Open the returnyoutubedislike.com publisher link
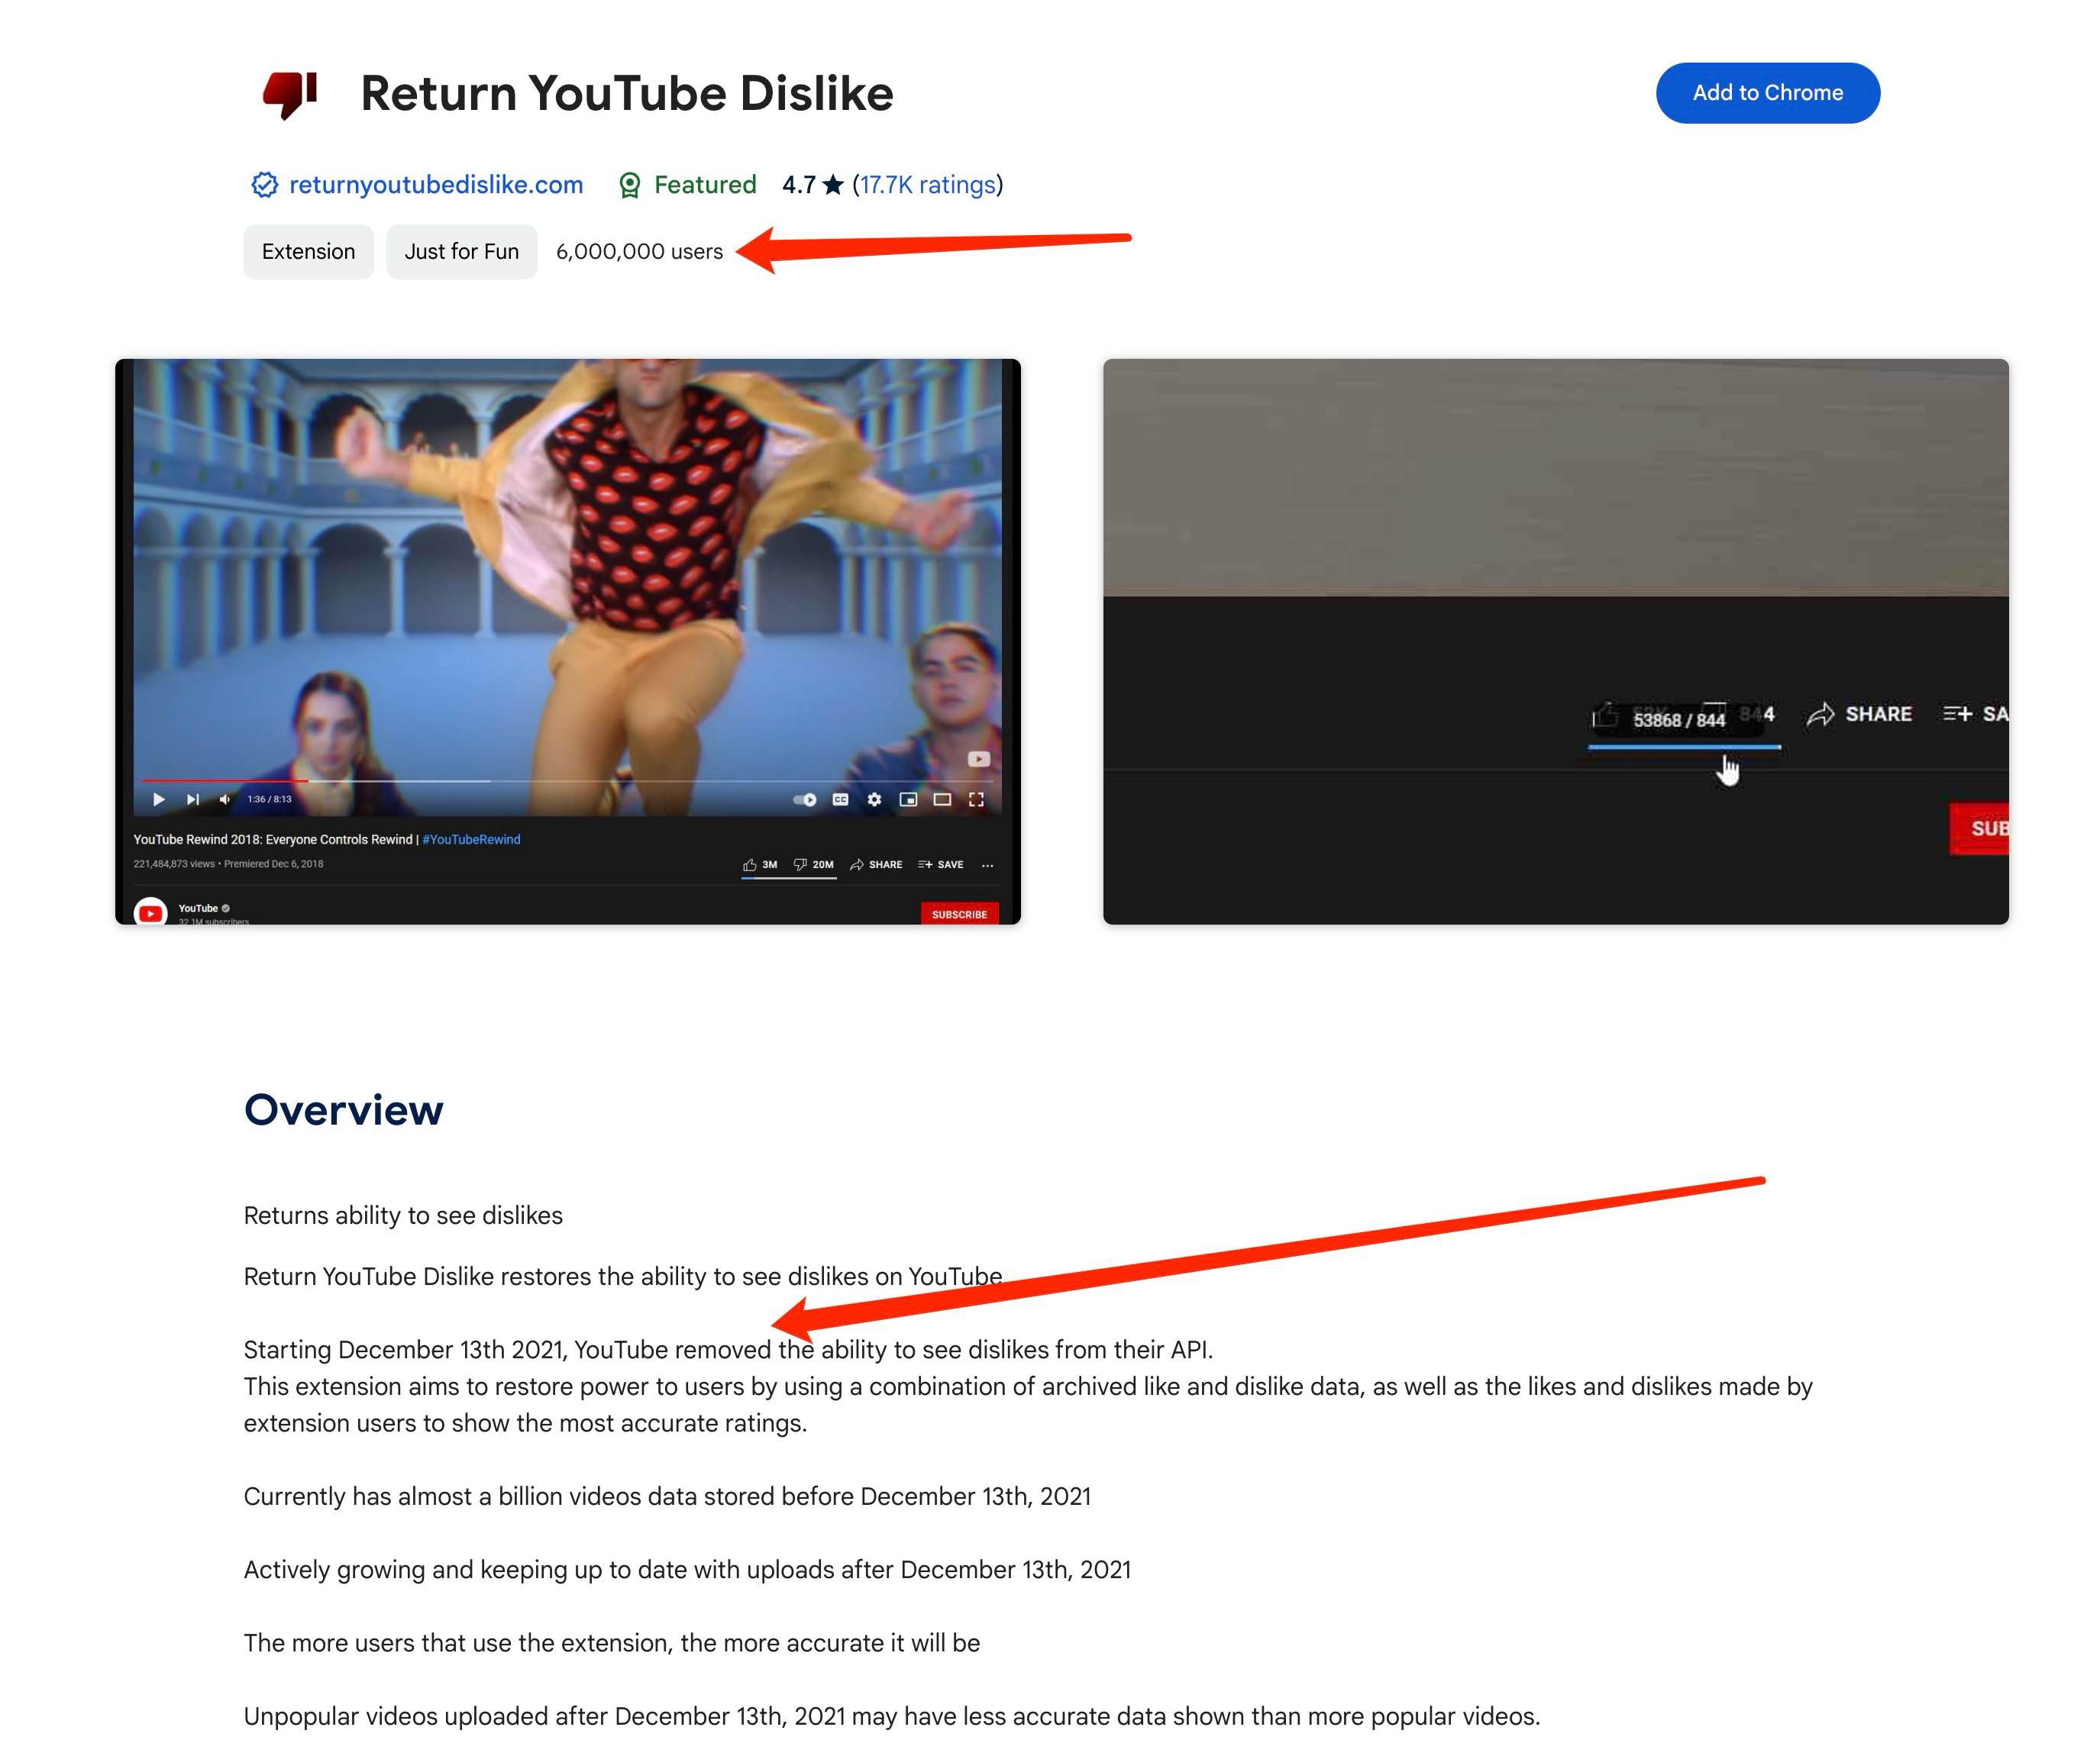 click(436, 185)
